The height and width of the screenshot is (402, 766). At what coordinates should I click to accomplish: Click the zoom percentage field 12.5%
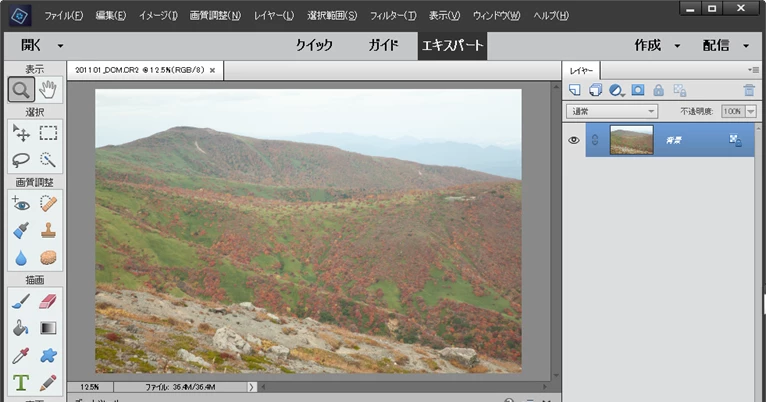(90, 387)
